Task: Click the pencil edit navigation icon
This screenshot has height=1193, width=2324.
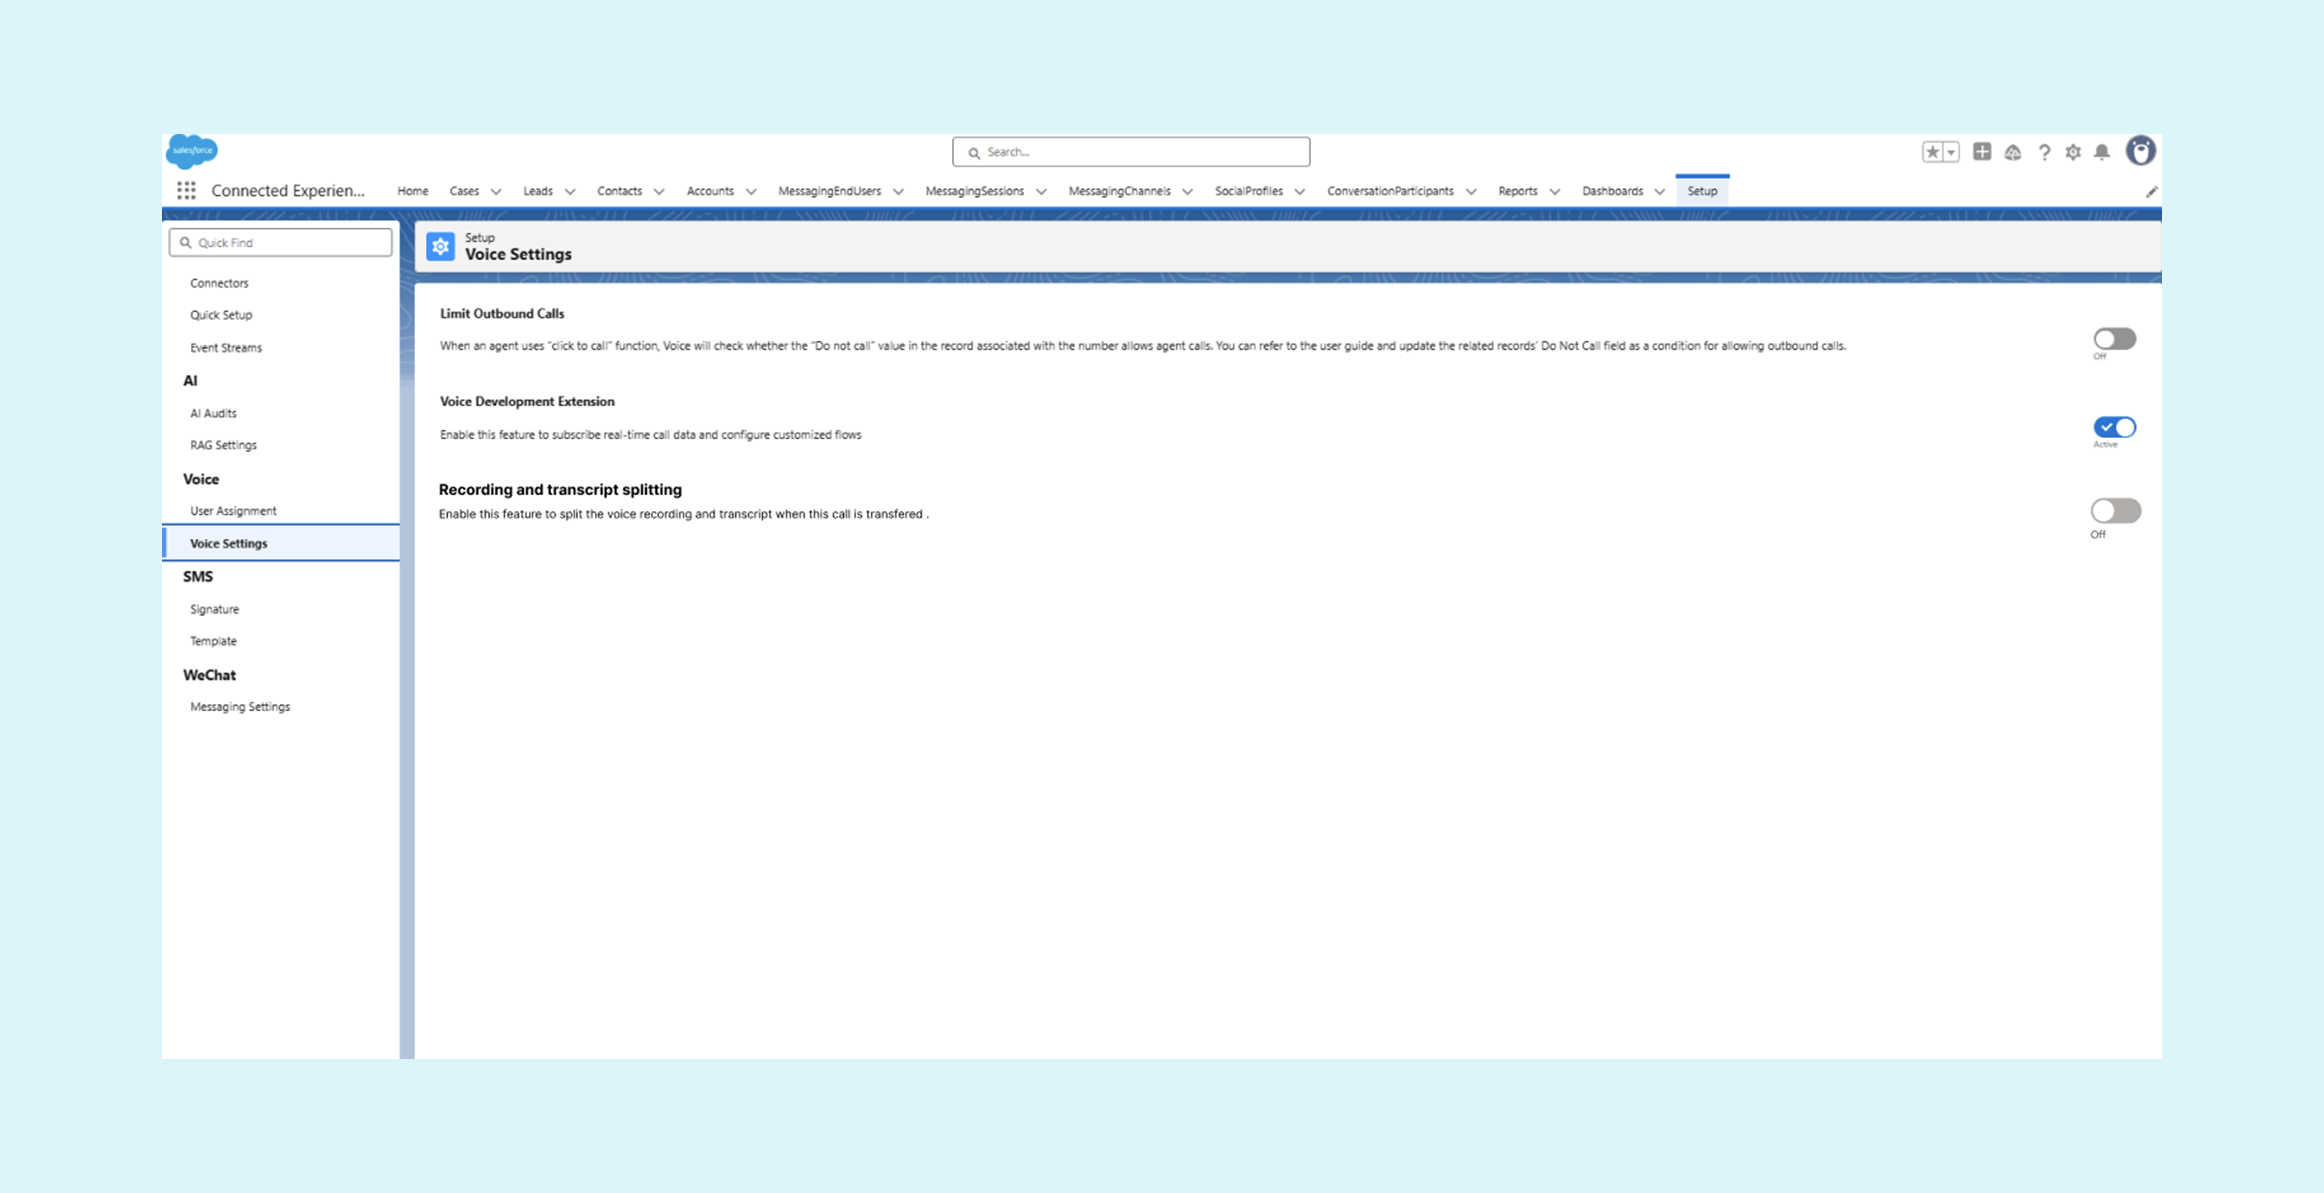Action: 2151,191
